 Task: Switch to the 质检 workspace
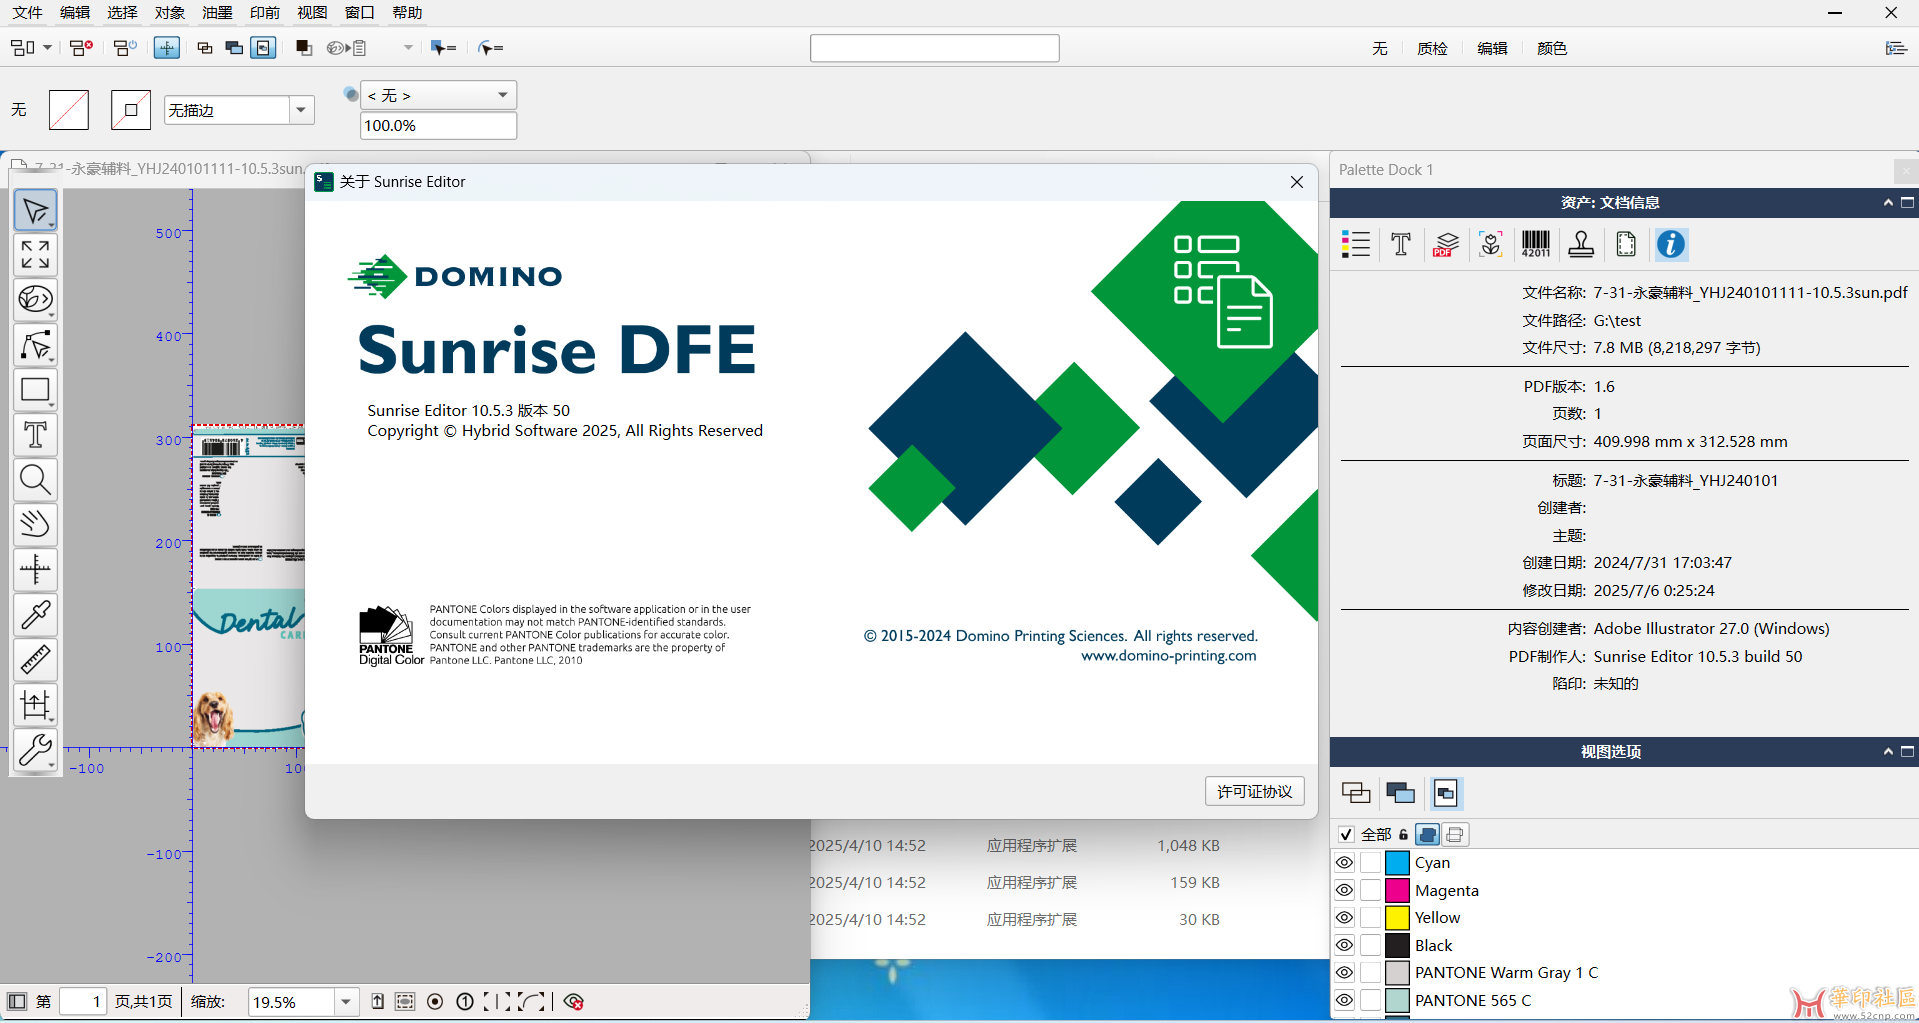(1432, 48)
